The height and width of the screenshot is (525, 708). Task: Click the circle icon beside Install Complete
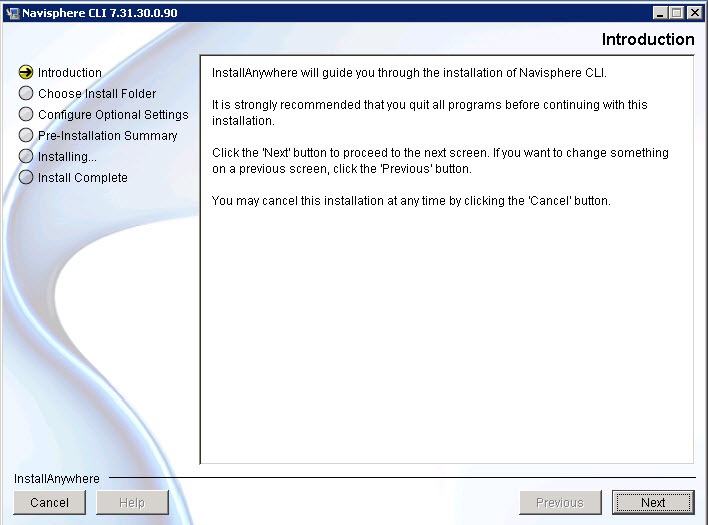[26, 178]
